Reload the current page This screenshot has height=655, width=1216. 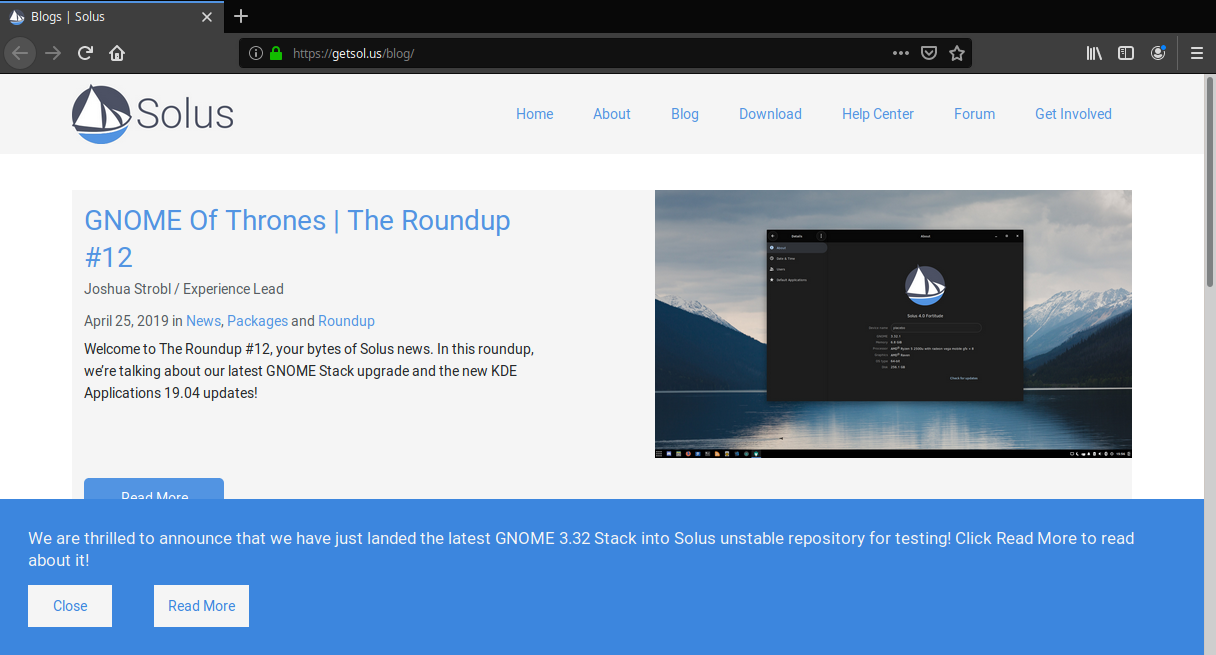click(86, 53)
